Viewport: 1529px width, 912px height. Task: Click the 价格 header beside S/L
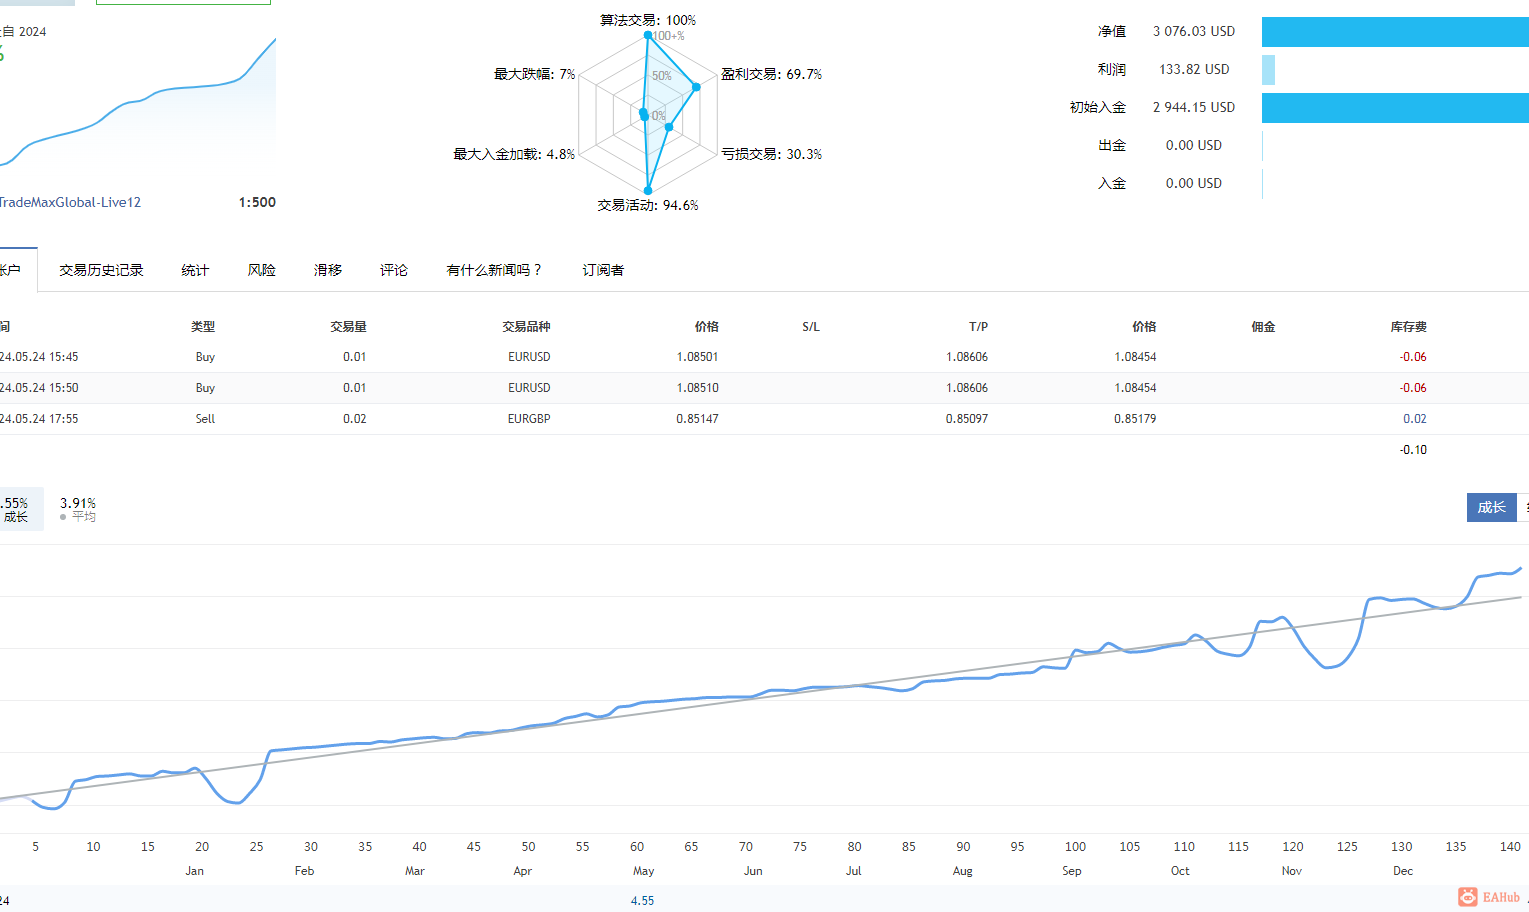point(706,327)
